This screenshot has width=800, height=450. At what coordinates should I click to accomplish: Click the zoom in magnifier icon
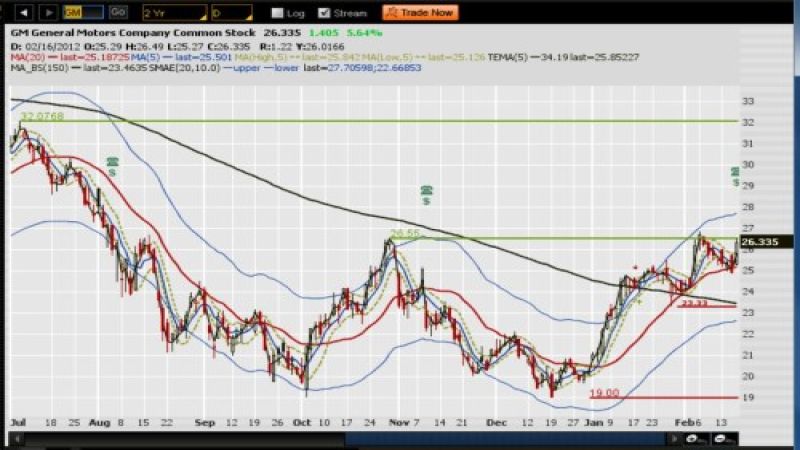point(696,438)
